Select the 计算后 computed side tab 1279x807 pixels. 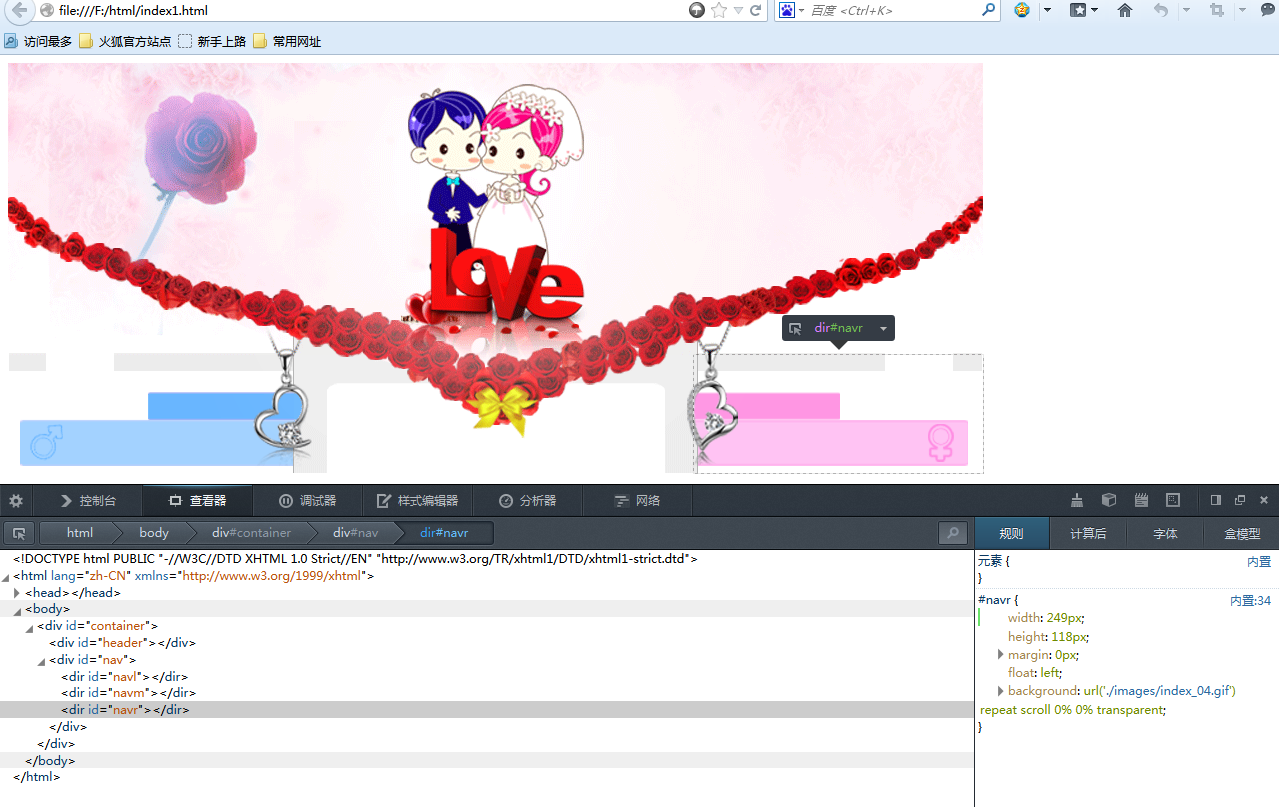tap(1088, 533)
